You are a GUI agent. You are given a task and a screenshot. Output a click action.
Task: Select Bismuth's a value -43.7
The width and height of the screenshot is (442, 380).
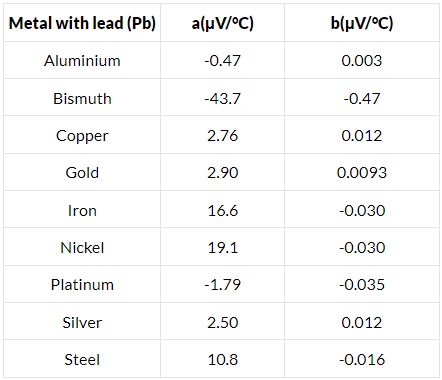223,99
